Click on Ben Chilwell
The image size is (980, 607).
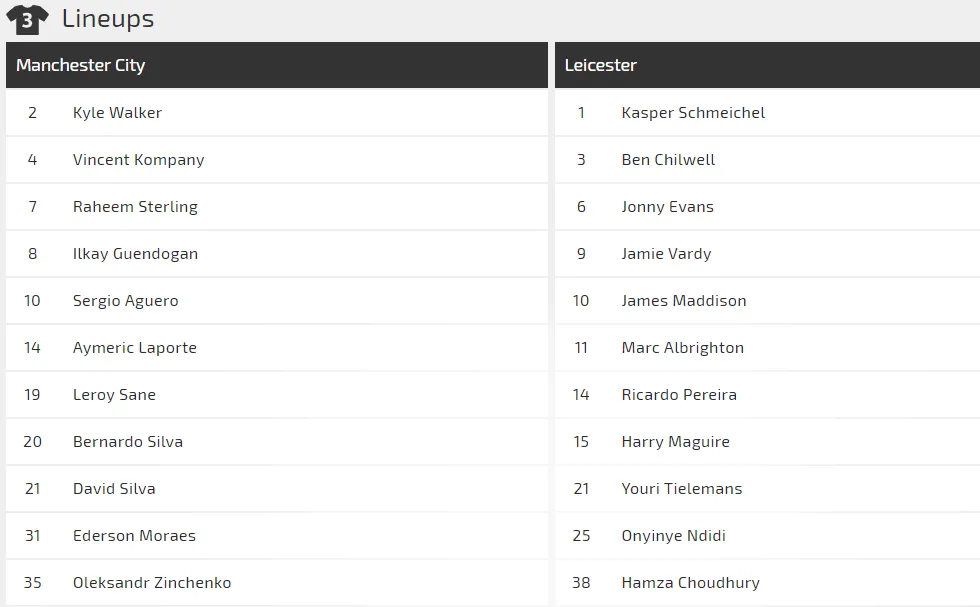click(668, 160)
